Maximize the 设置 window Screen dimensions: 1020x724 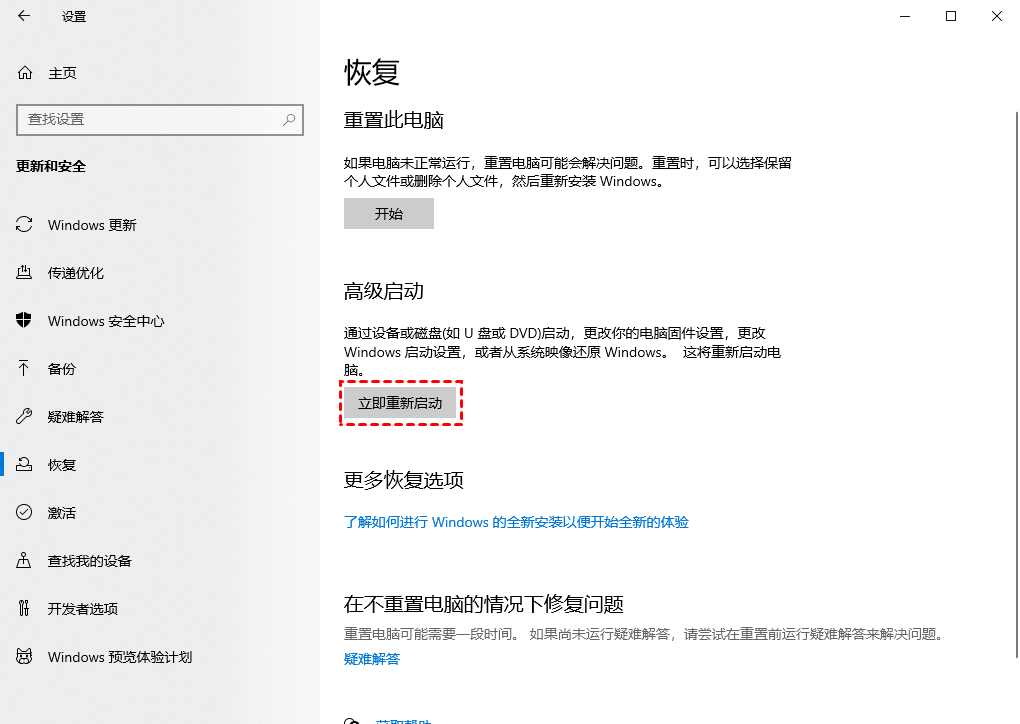[x=950, y=16]
